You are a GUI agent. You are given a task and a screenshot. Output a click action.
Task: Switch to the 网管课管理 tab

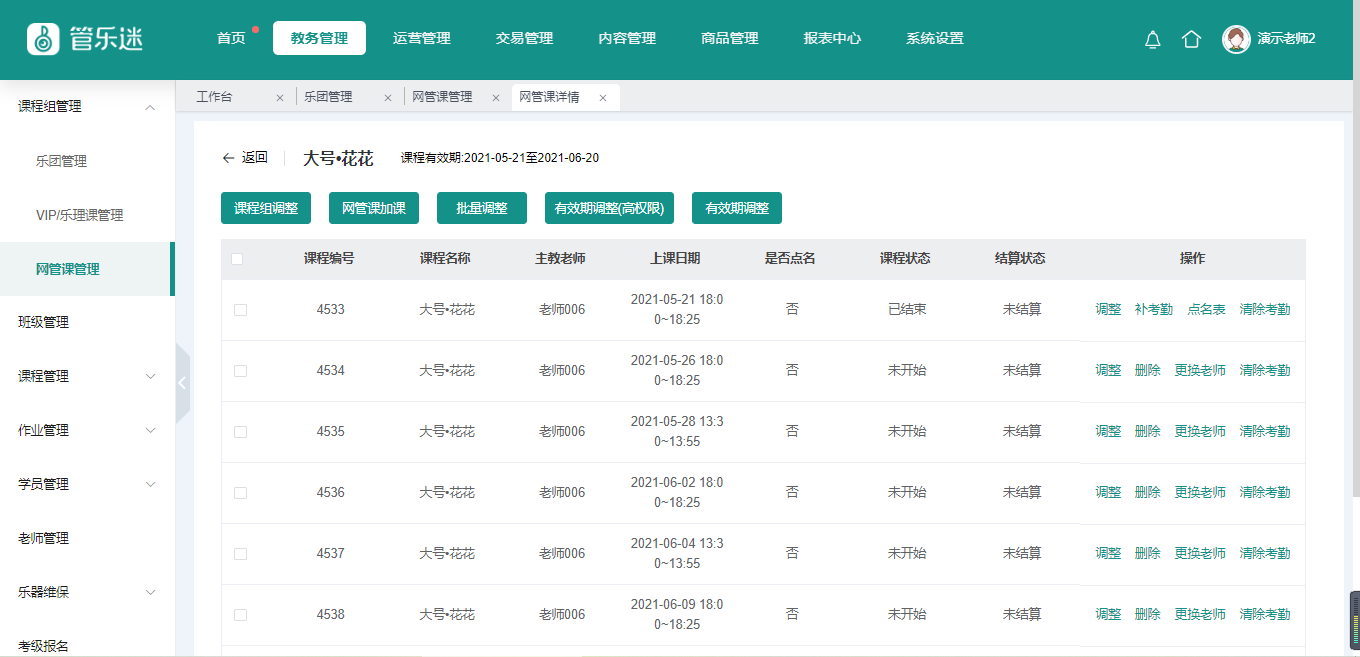click(442, 98)
